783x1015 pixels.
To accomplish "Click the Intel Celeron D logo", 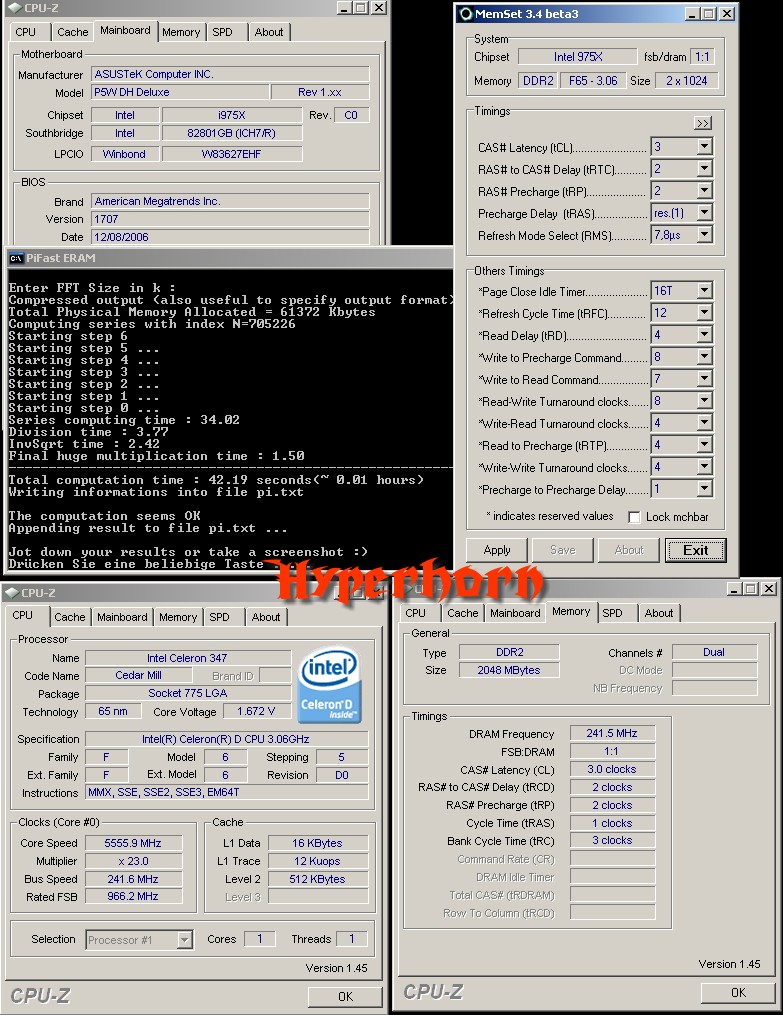I will click(x=329, y=685).
